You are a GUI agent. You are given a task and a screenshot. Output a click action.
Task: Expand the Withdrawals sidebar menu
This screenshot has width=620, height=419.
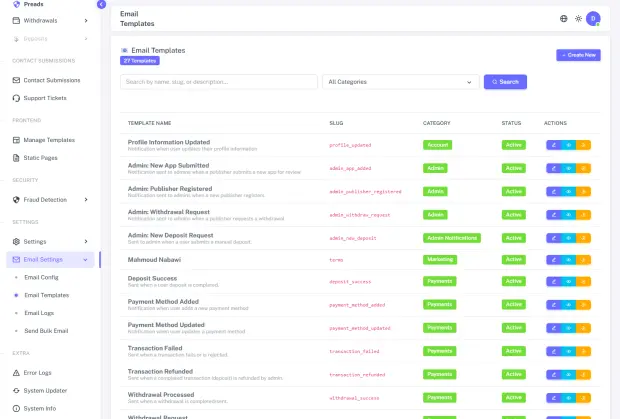point(50,21)
